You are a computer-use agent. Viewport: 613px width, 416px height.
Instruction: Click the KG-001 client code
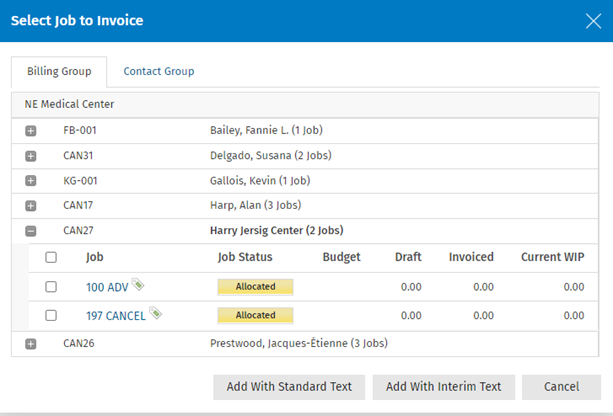pyautogui.click(x=80, y=181)
